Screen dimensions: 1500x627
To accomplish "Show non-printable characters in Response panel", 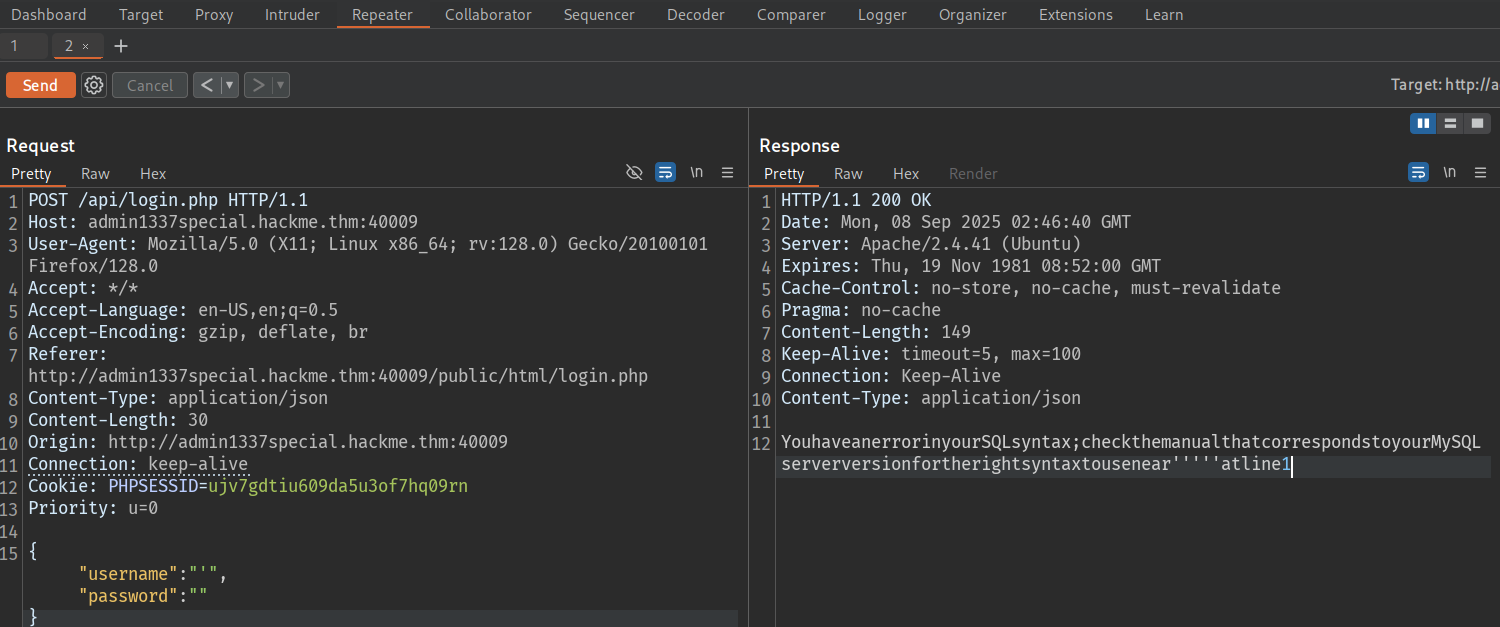I will click(1450, 173).
